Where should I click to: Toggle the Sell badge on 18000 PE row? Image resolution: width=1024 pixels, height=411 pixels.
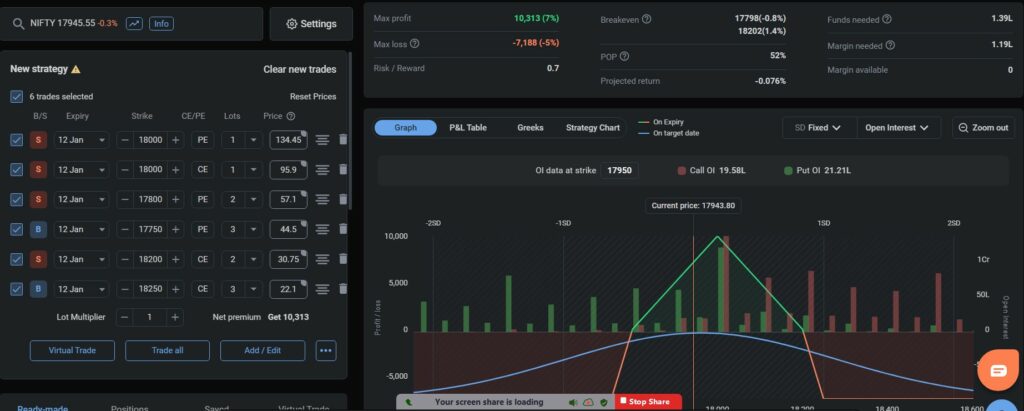pos(38,140)
